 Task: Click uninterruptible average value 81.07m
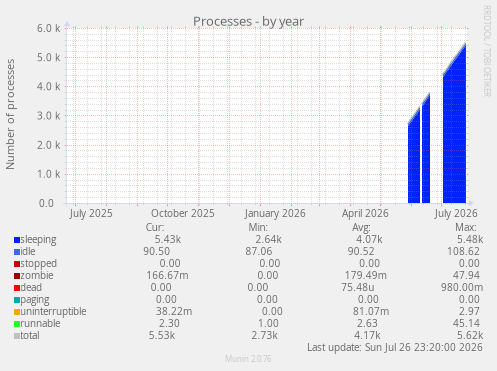coord(371,311)
